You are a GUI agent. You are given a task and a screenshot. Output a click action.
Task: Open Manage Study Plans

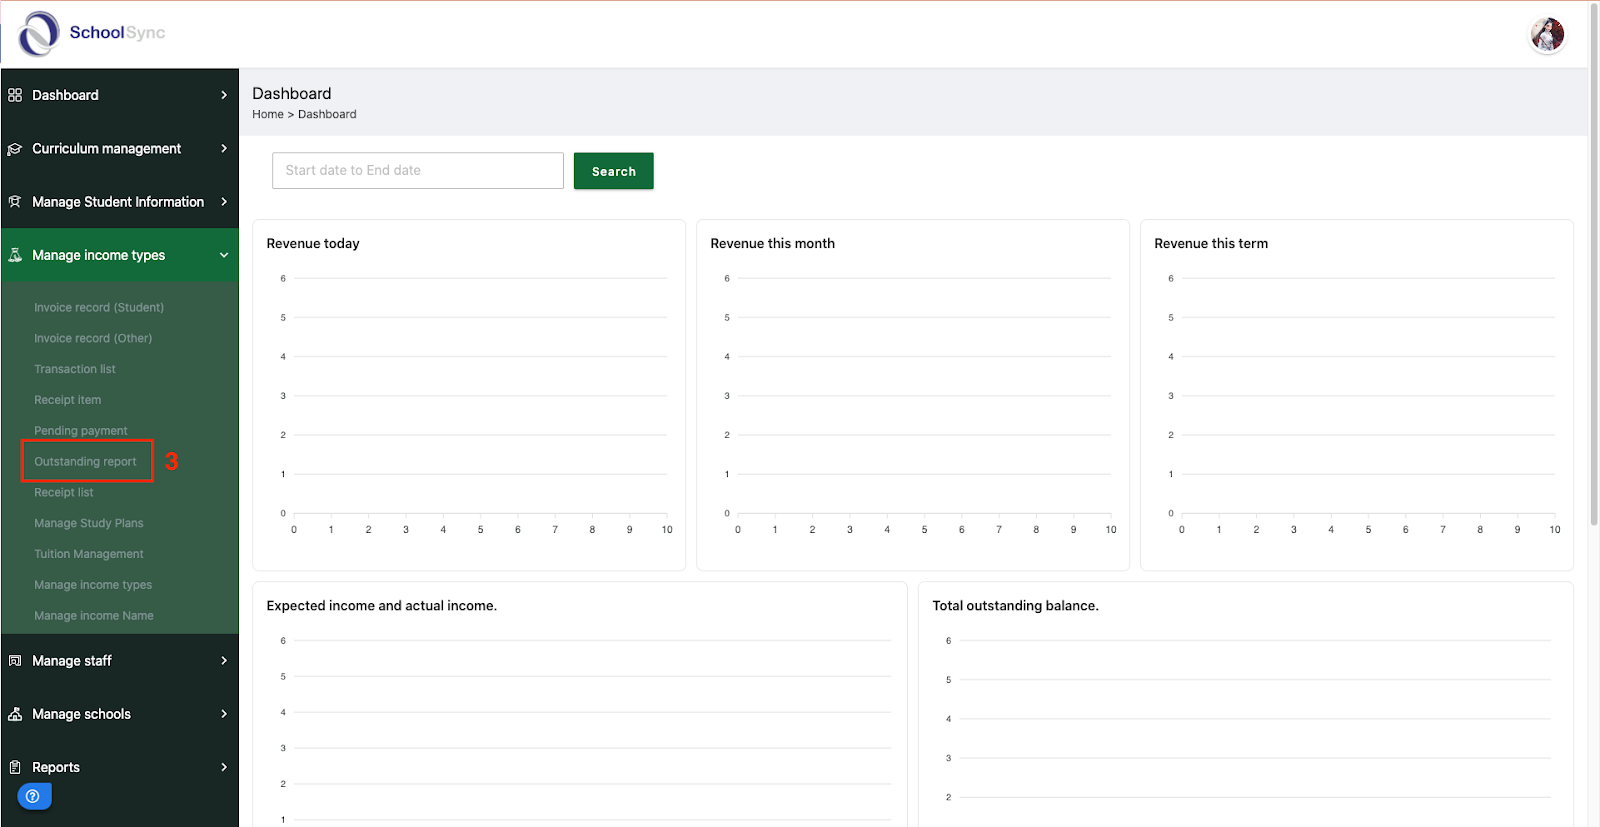tap(89, 523)
